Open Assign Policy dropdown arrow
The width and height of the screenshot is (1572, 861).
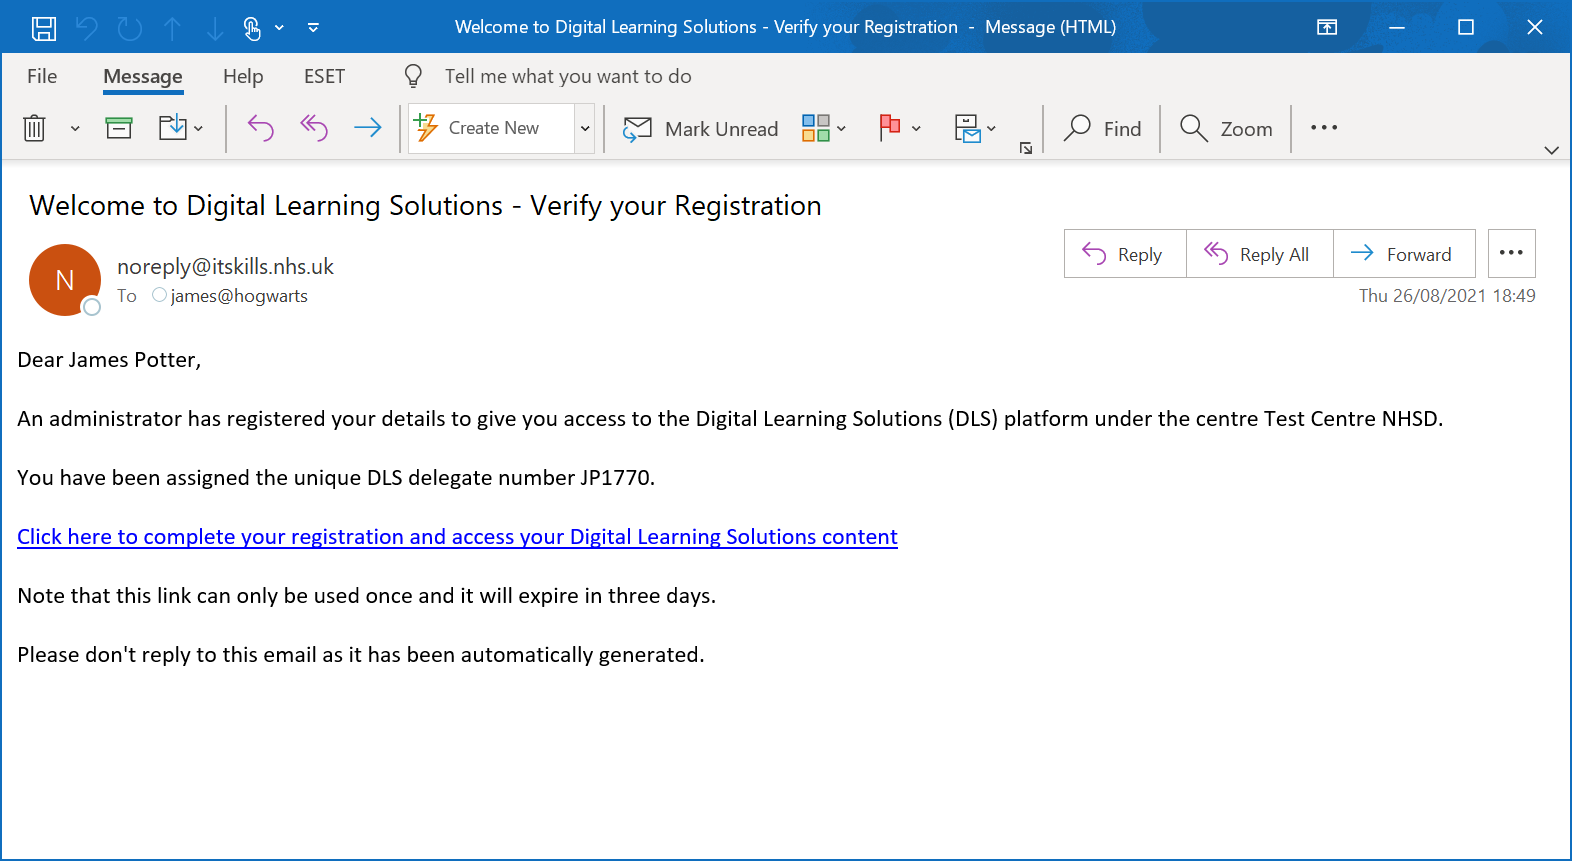pos(991,128)
